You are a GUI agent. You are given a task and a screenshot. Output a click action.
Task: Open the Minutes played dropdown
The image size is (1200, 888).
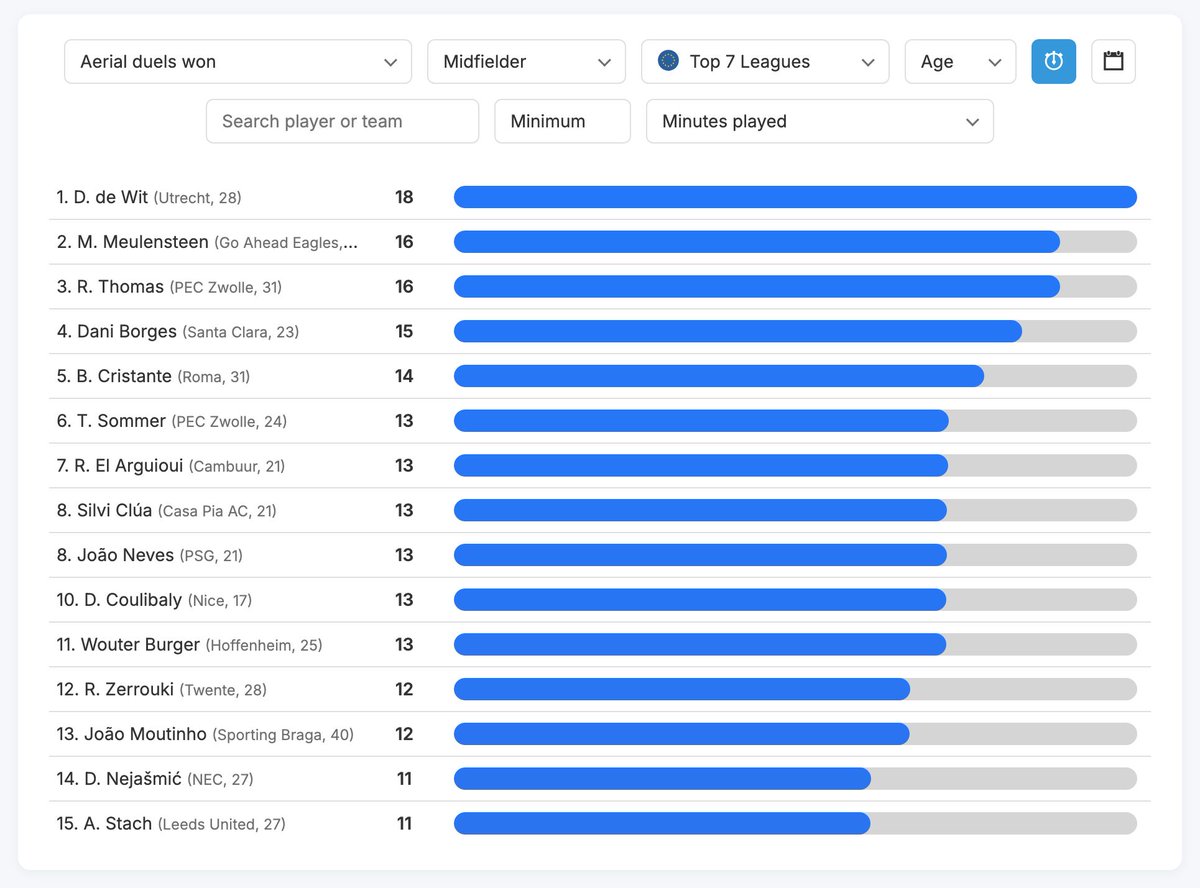[x=820, y=121]
